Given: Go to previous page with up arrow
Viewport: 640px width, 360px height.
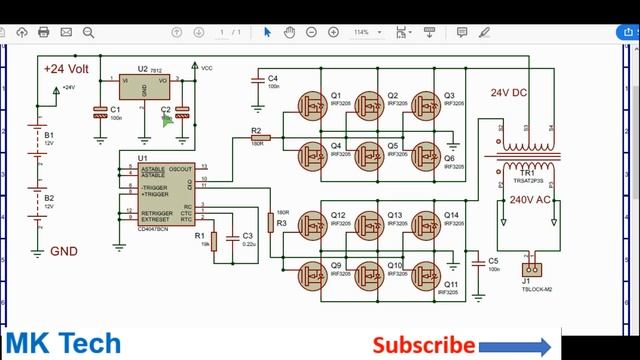Looking at the screenshot, I should pos(177,32).
